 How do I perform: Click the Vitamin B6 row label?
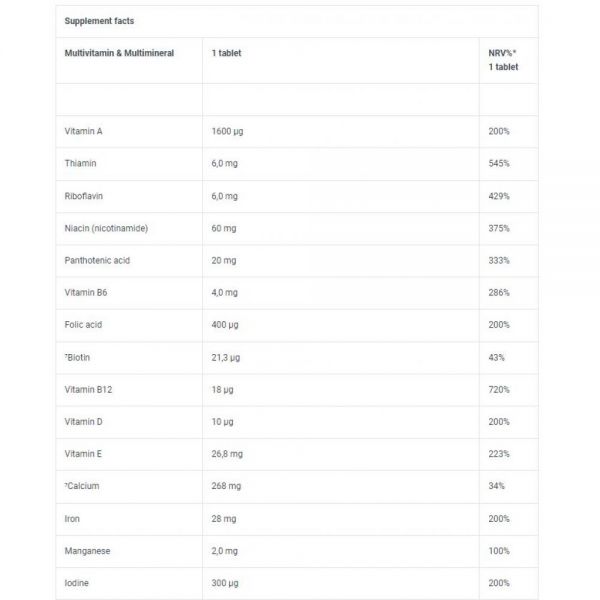[x=86, y=292]
